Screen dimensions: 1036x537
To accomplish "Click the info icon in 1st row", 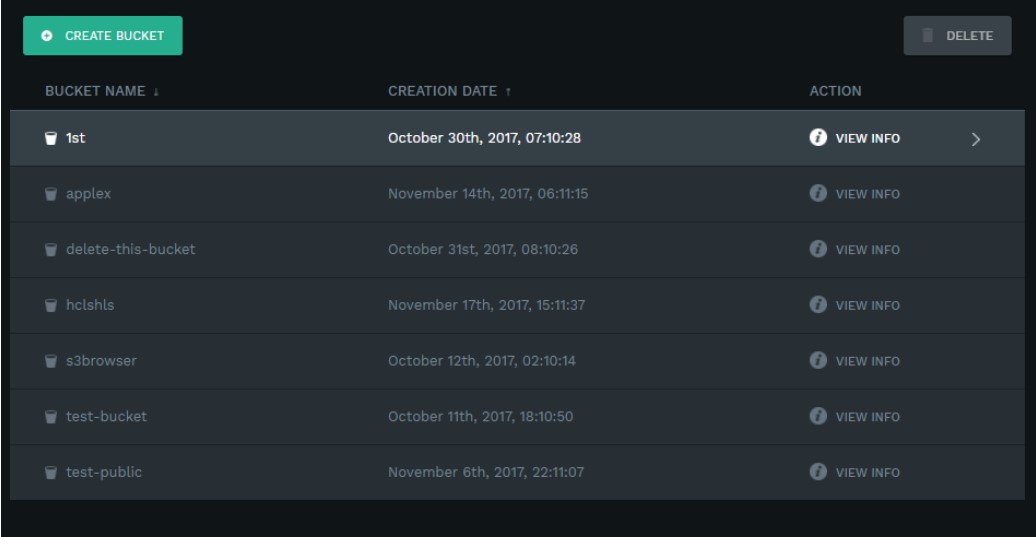I will 816,138.
